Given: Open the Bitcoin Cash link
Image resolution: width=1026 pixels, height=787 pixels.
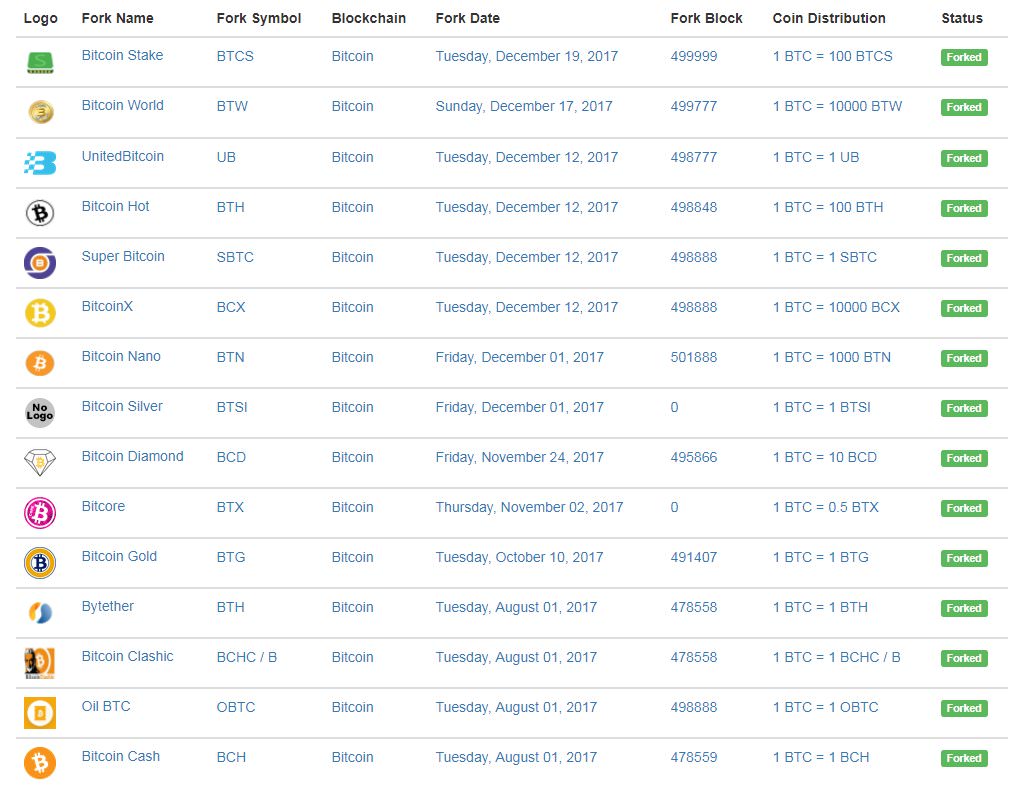Looking at the screenshot, I should [x=120, y=757].
